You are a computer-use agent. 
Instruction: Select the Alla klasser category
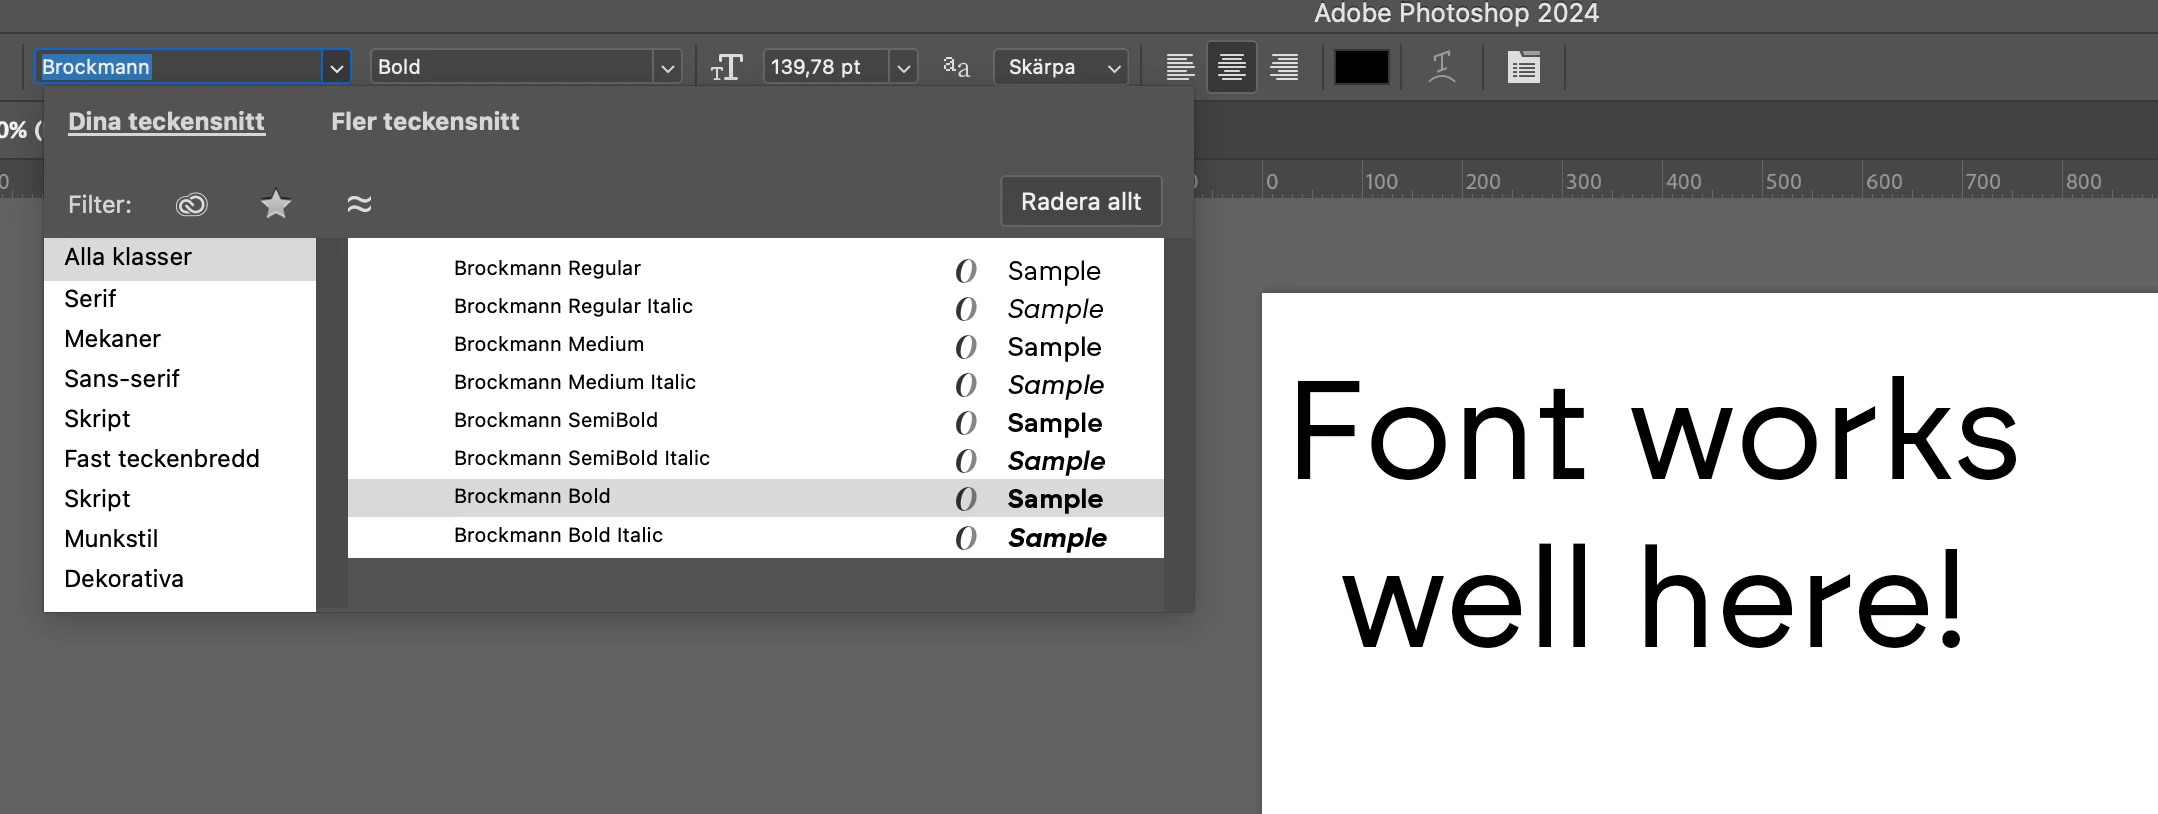[x=180, y=258]
